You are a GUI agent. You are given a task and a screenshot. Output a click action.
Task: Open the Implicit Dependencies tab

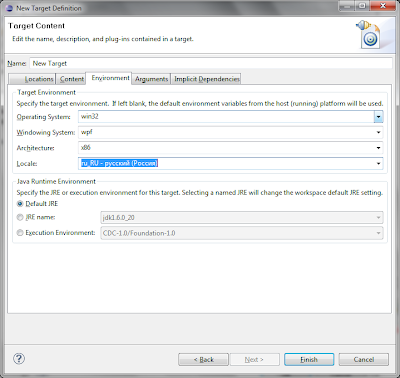pos(207,79)
